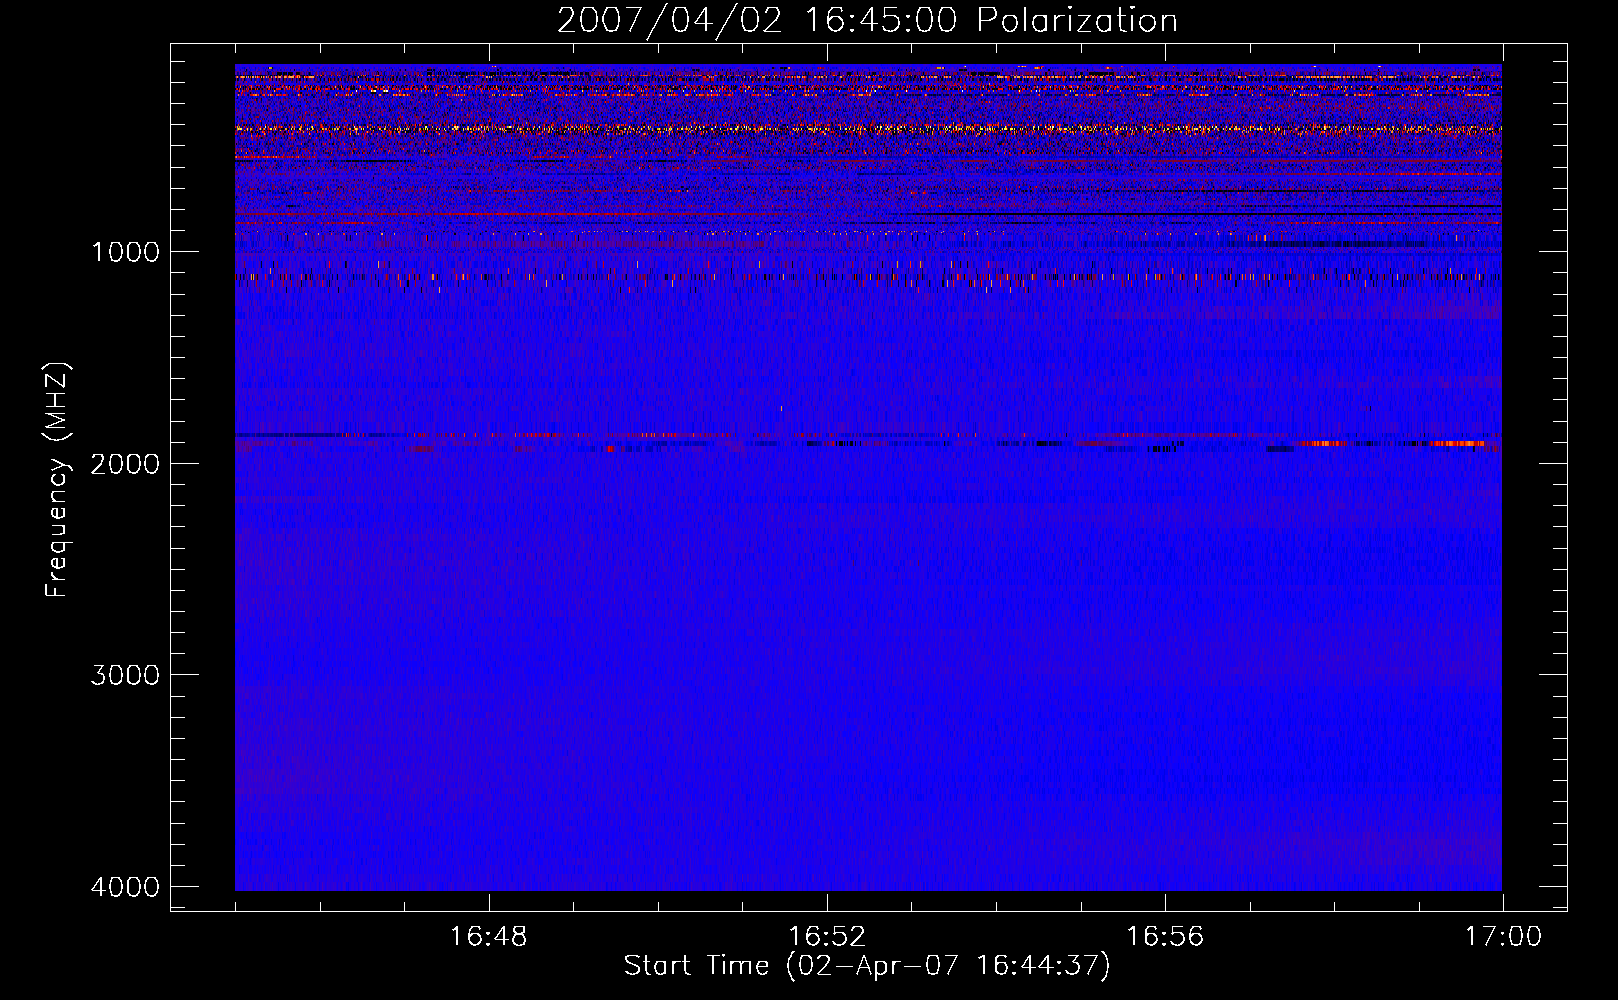
Task: Click the 2000 frequency tick label
Action: [125, 464]
